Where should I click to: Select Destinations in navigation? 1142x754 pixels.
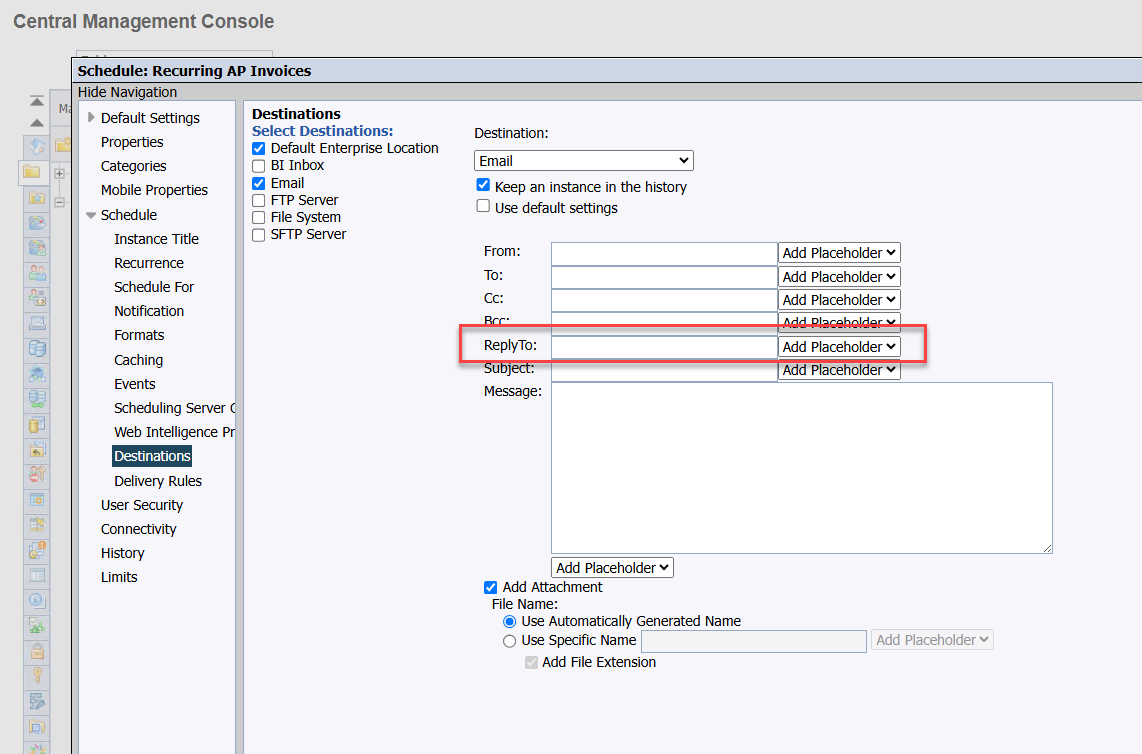click(152, 456)
